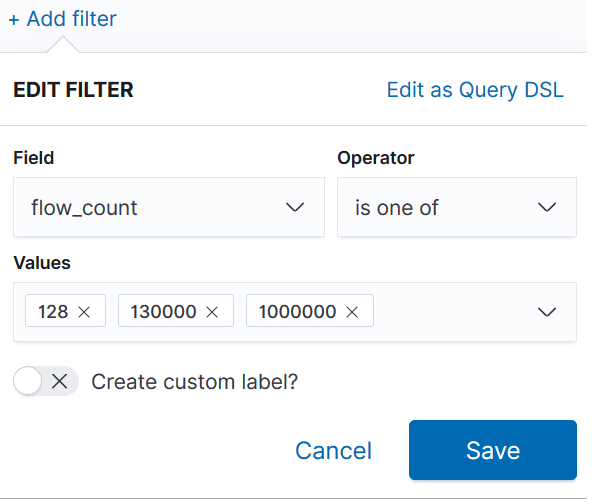This screenshot has width=592, height=499.
Task: Click the 1000000 value text
Action: coord(297,312)
